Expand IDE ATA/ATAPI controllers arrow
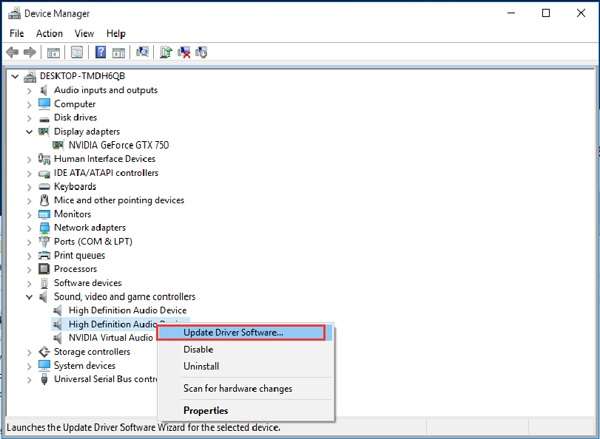 tap(29, 173)
